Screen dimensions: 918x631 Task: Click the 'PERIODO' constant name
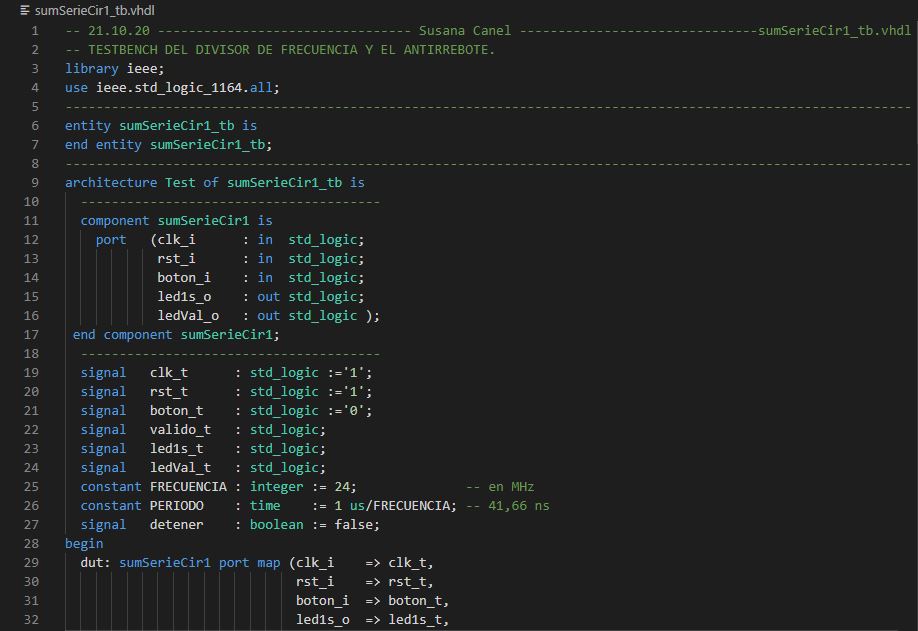click(176, 506)
